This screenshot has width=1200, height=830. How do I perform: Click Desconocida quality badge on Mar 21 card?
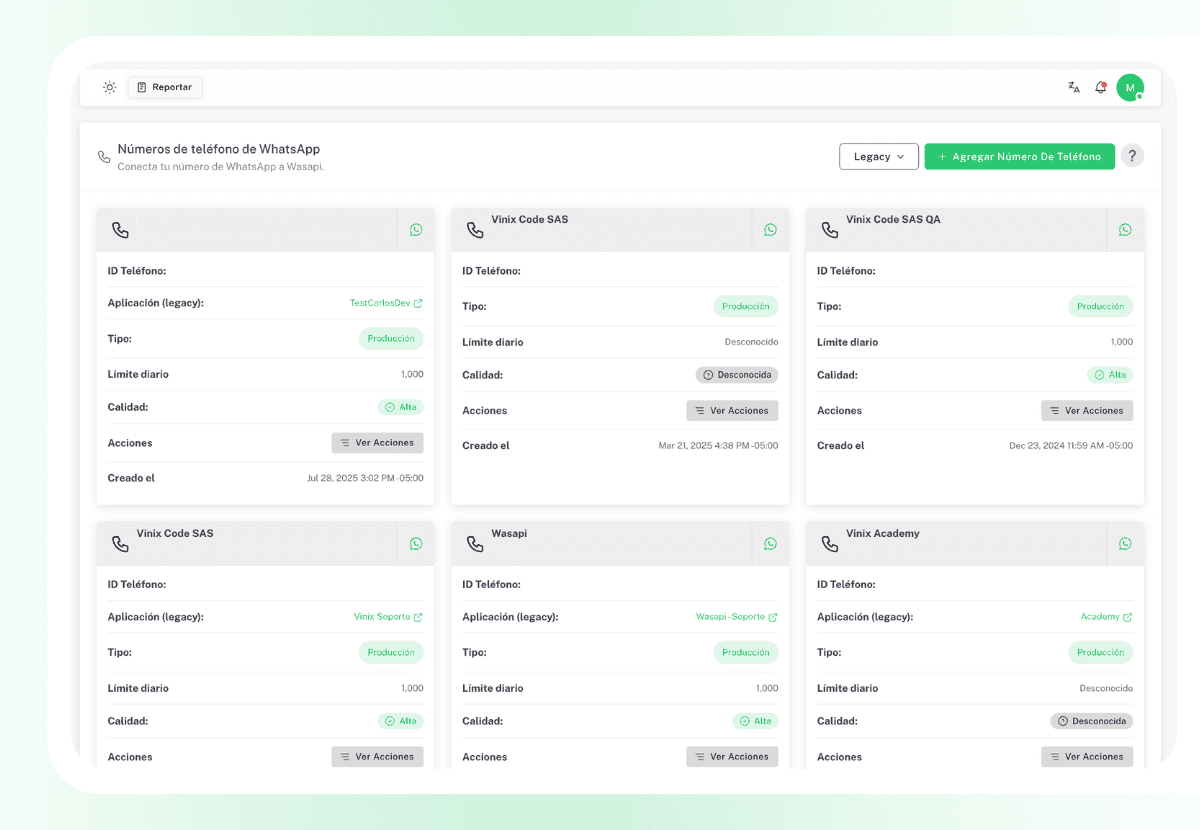[x=737, y=375]
